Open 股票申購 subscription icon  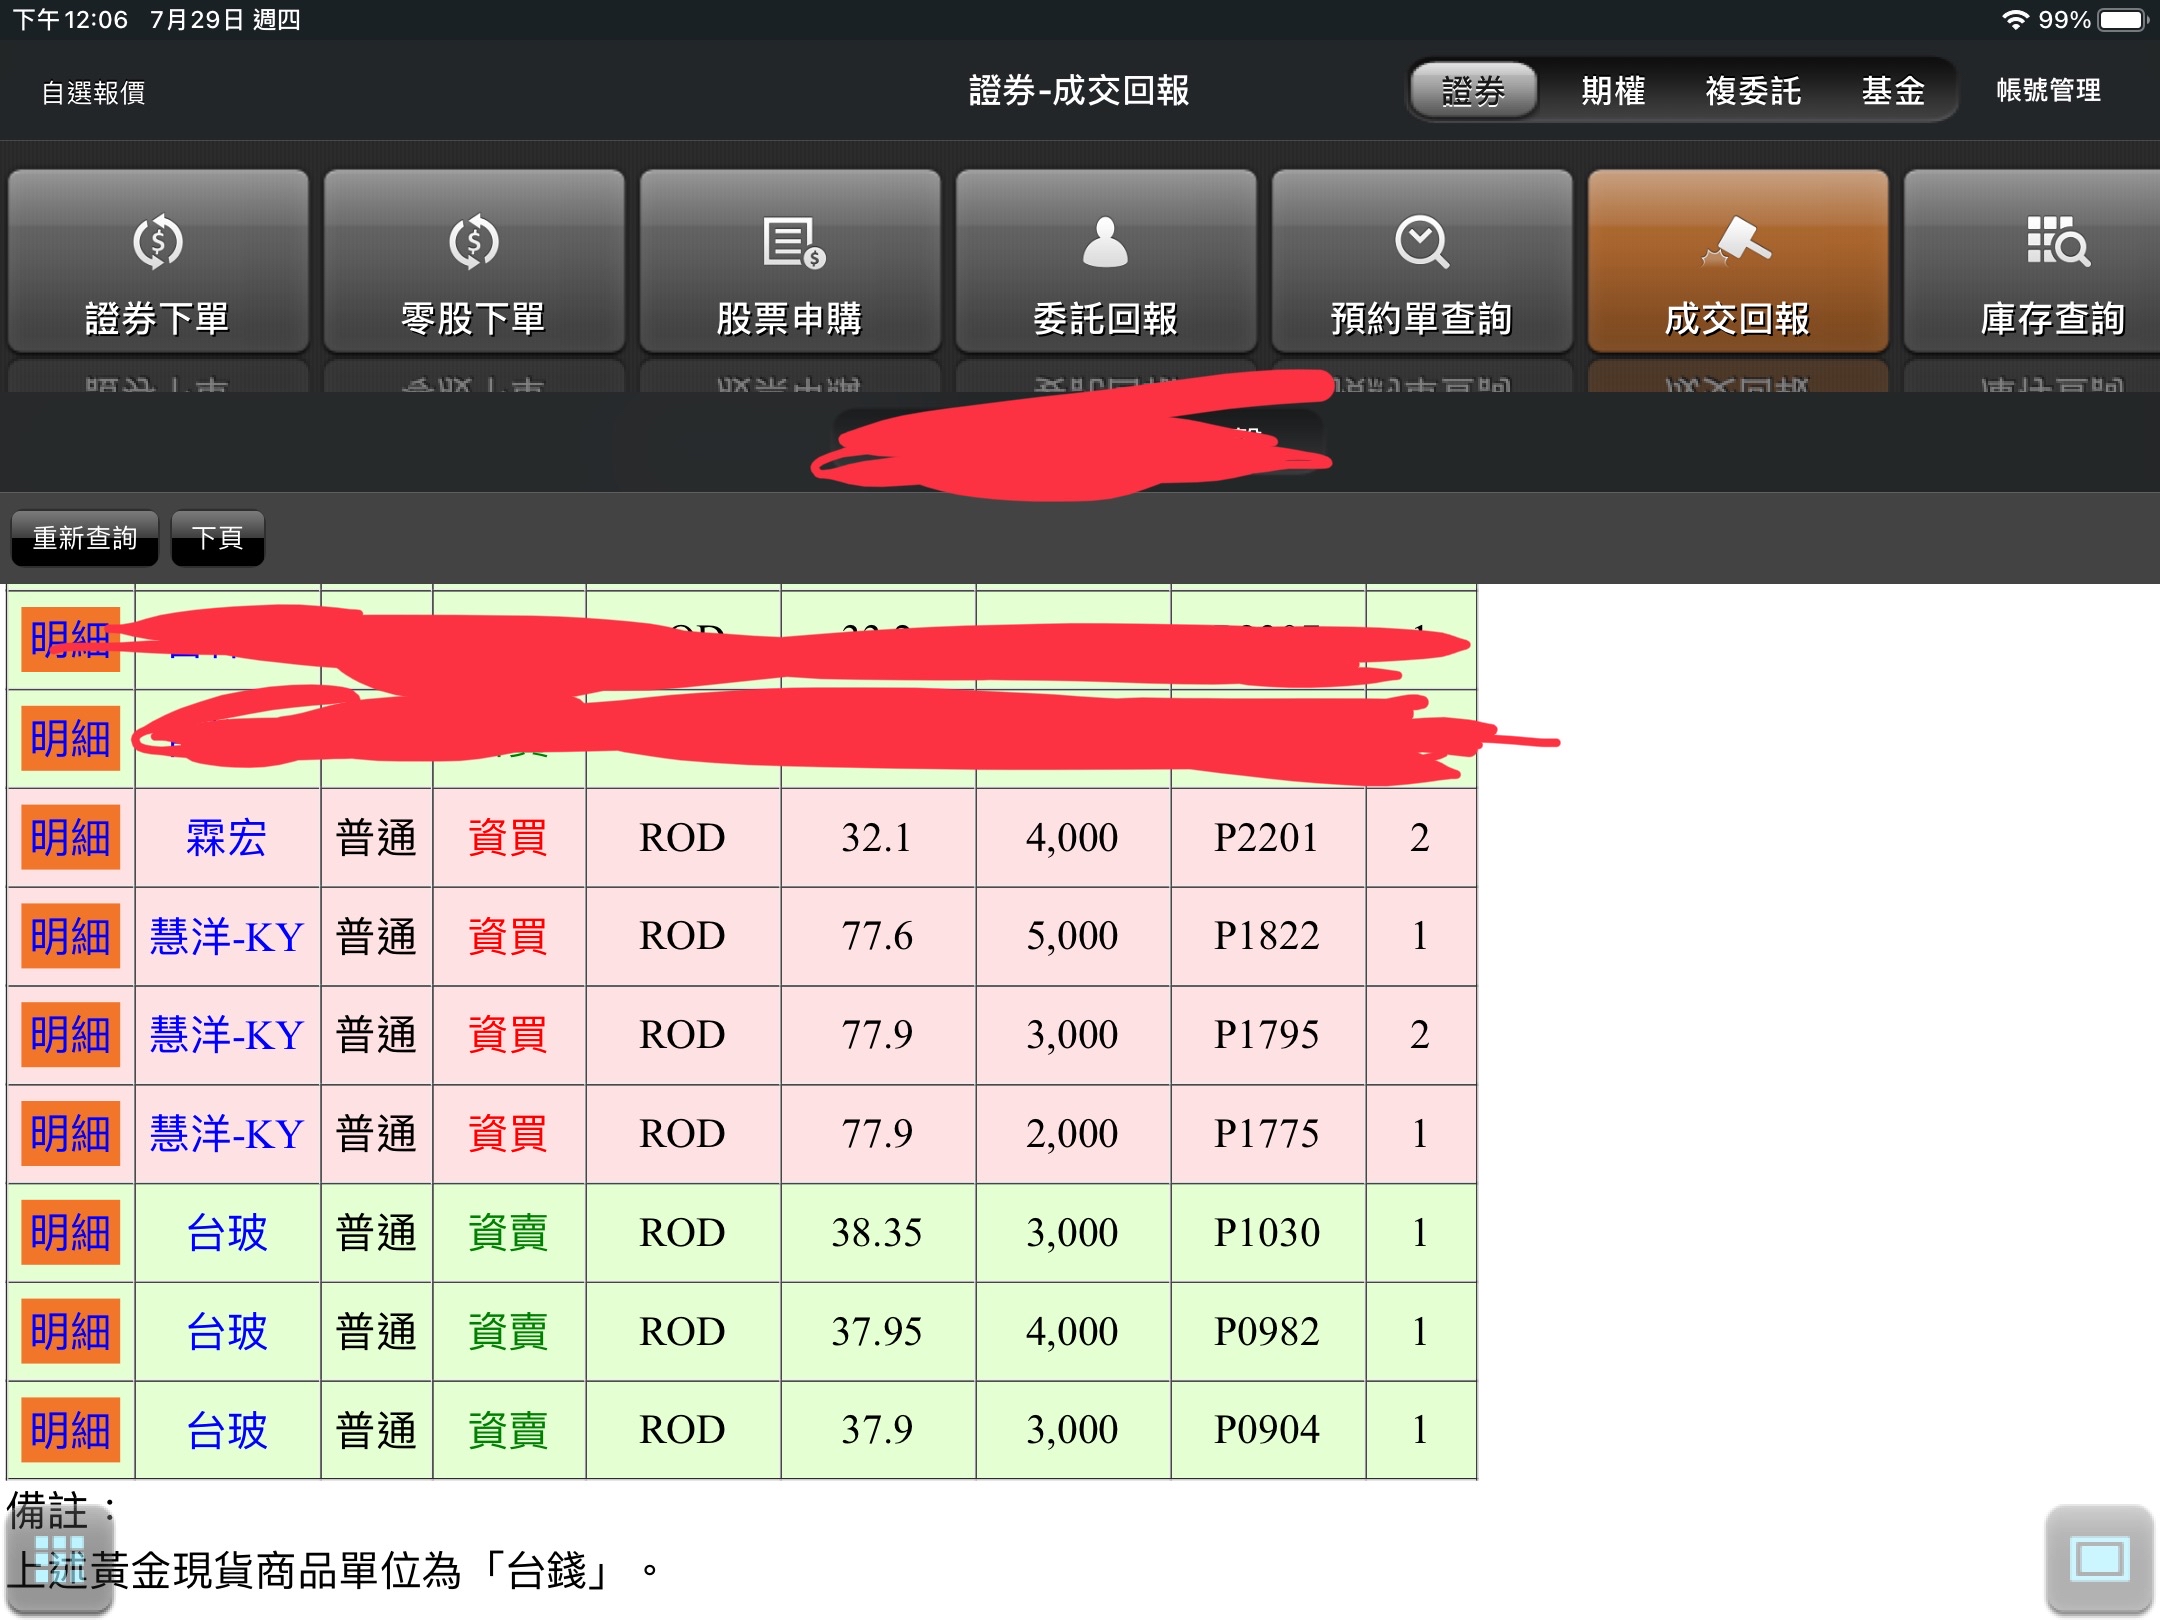[x=790, y=242]
